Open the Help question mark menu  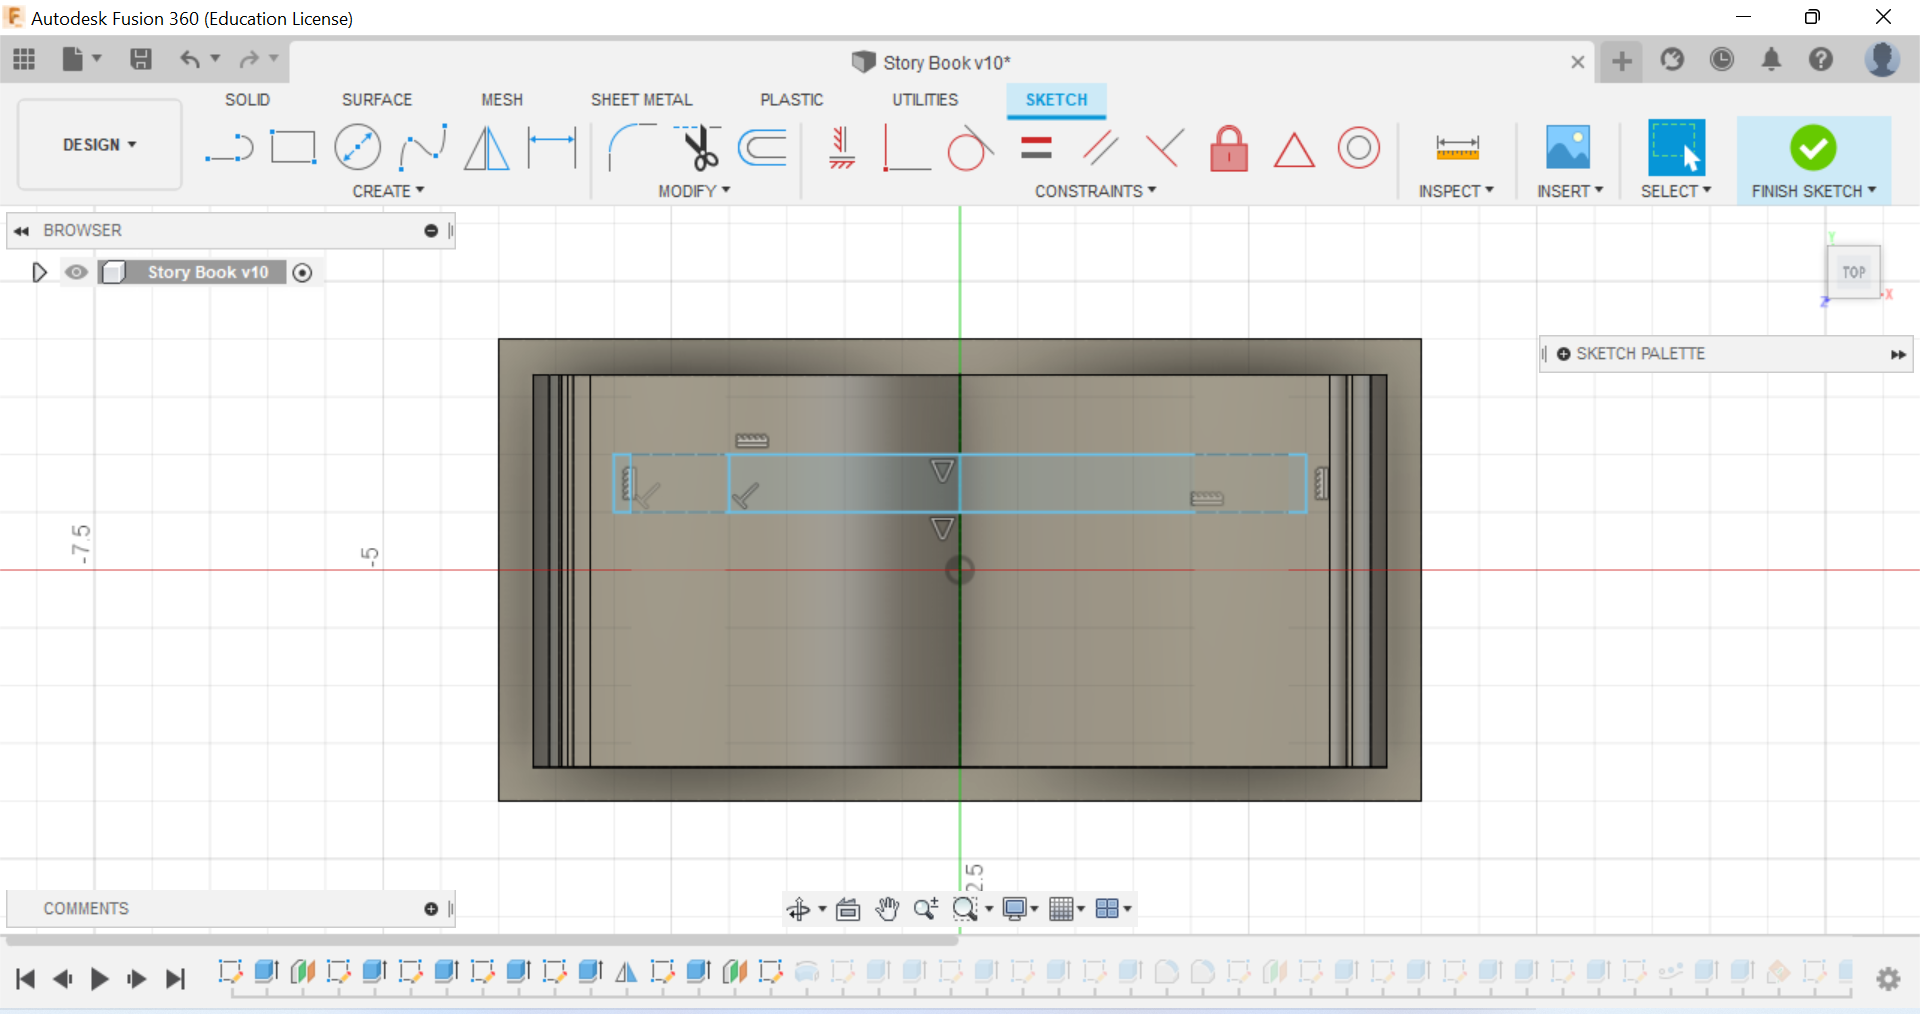pyautogui.click(x=1821, y=60)
